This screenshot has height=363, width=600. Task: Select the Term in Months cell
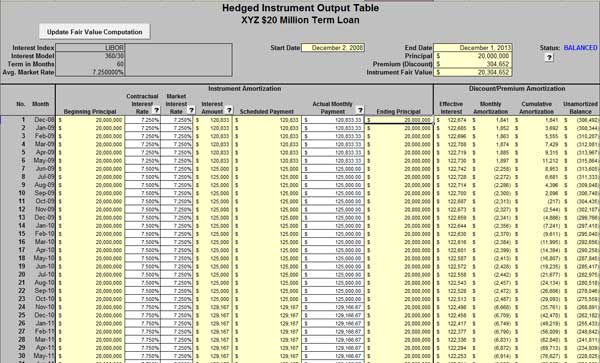90,64
